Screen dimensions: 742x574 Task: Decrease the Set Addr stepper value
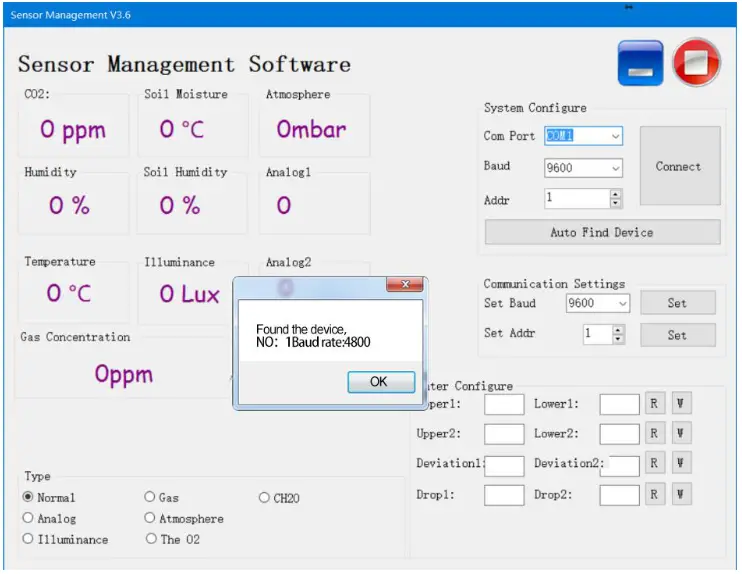tap(618, 339)
